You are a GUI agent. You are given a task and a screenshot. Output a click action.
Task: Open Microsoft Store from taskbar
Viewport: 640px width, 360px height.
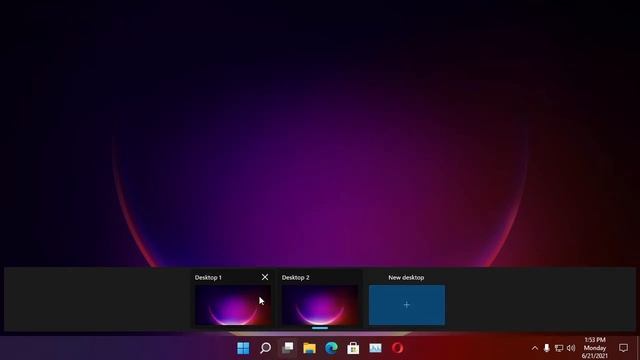click(353, 348)
